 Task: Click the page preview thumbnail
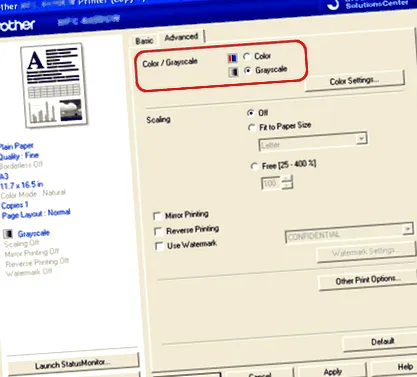(x=54, y=85)
